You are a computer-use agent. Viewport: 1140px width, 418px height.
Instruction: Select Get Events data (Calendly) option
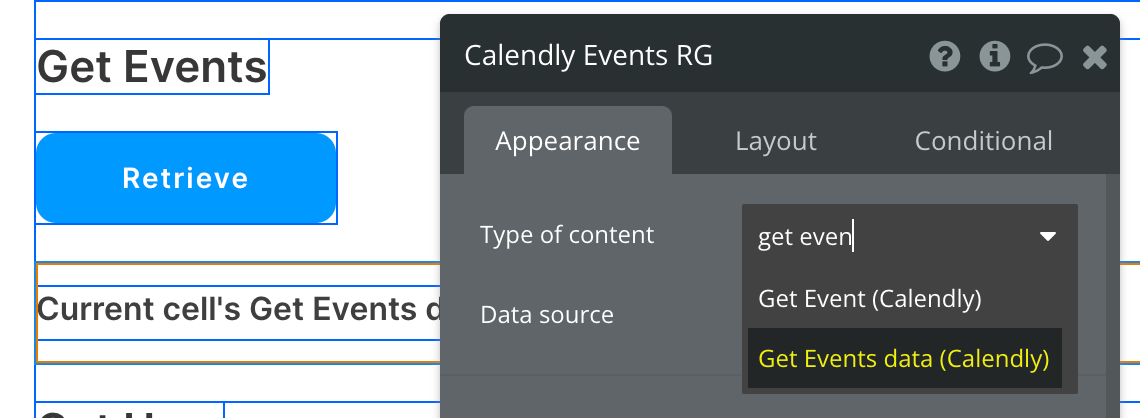[x=904, y=358]
